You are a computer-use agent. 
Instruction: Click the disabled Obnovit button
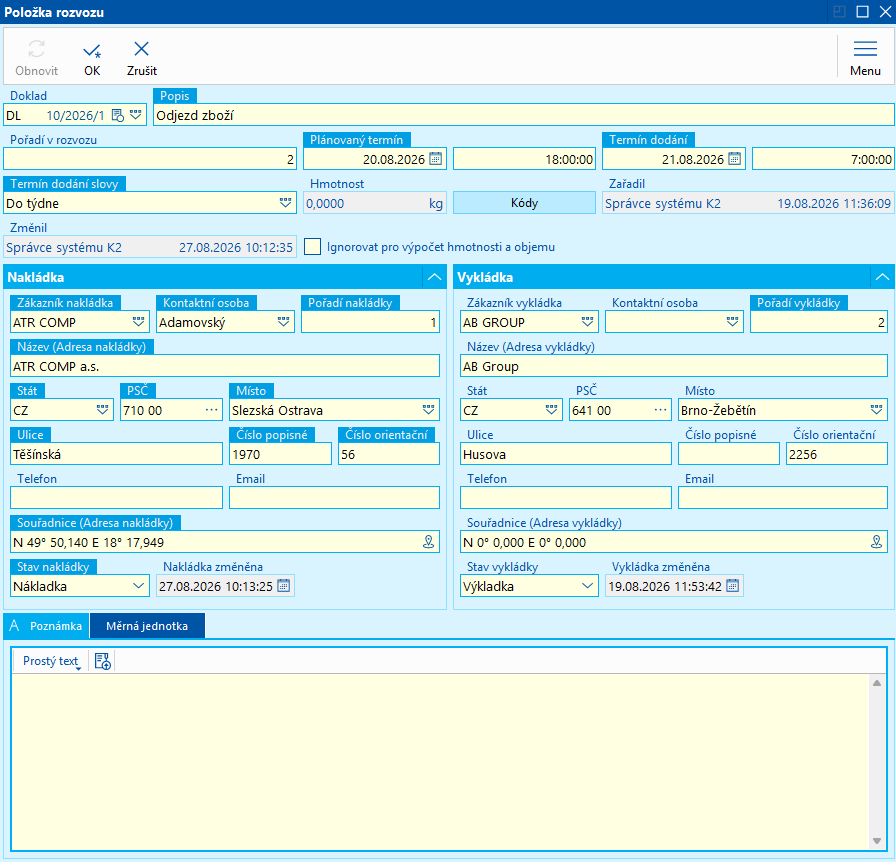37,57
